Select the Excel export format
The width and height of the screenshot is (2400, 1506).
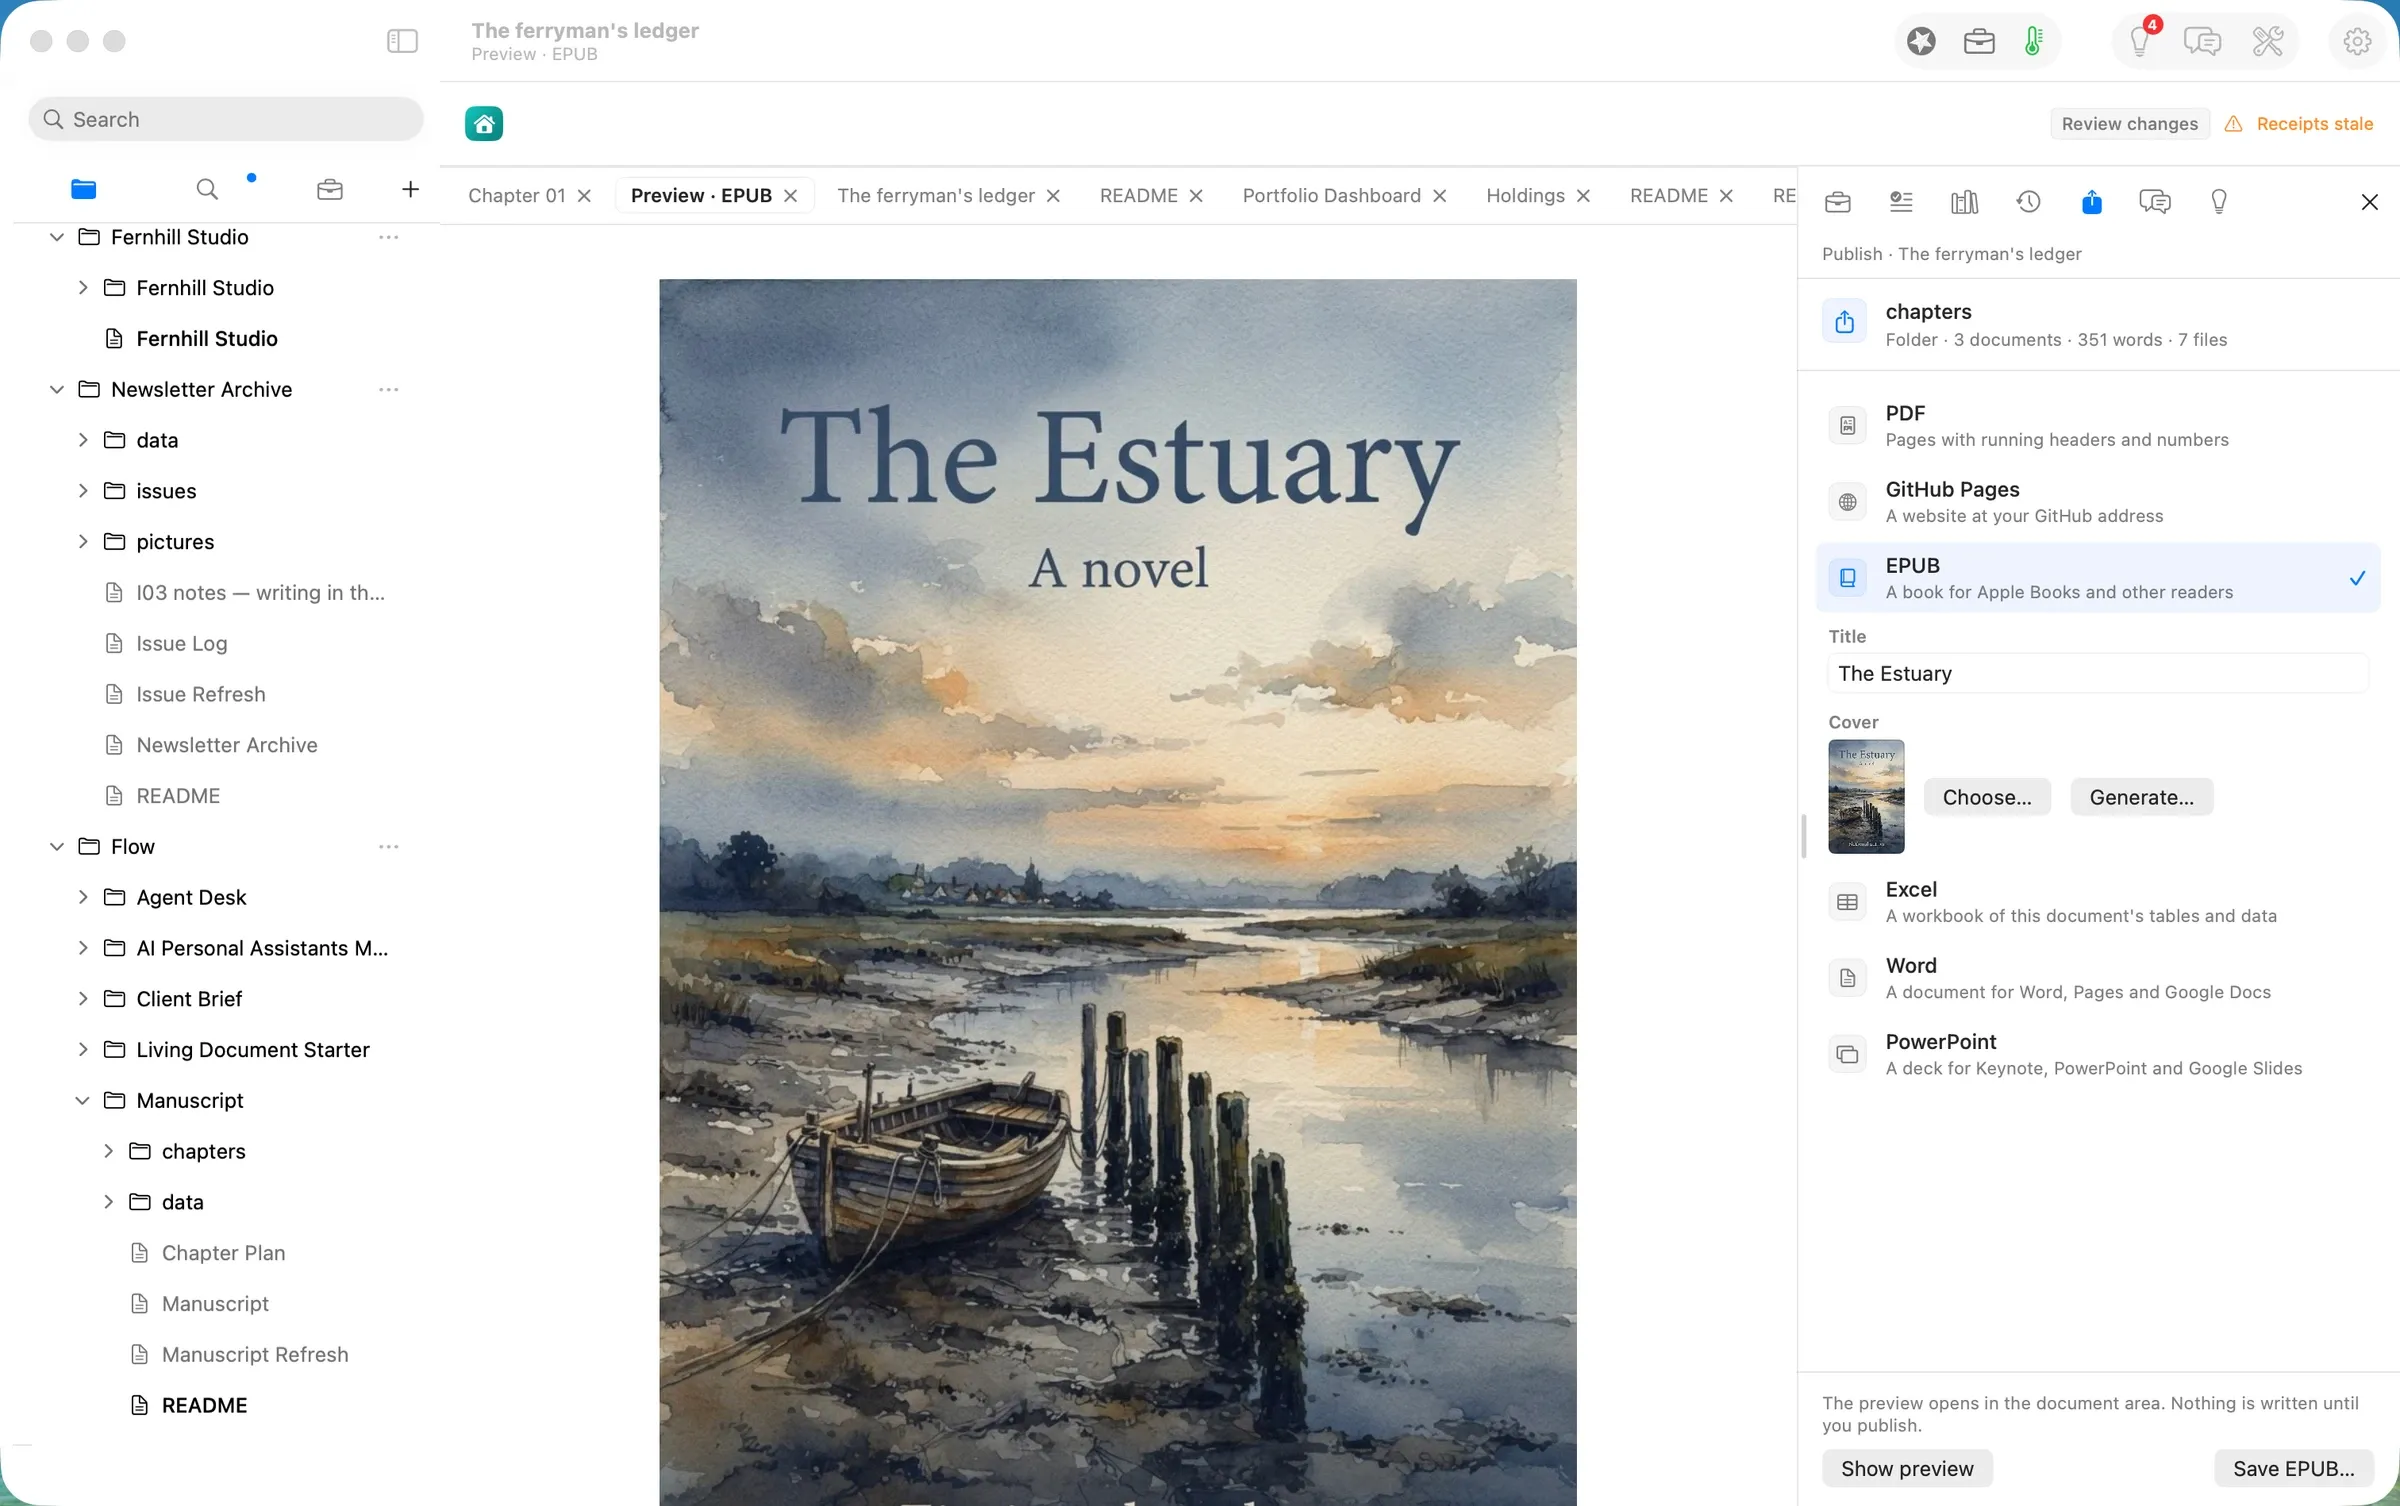coord(2098,902)
